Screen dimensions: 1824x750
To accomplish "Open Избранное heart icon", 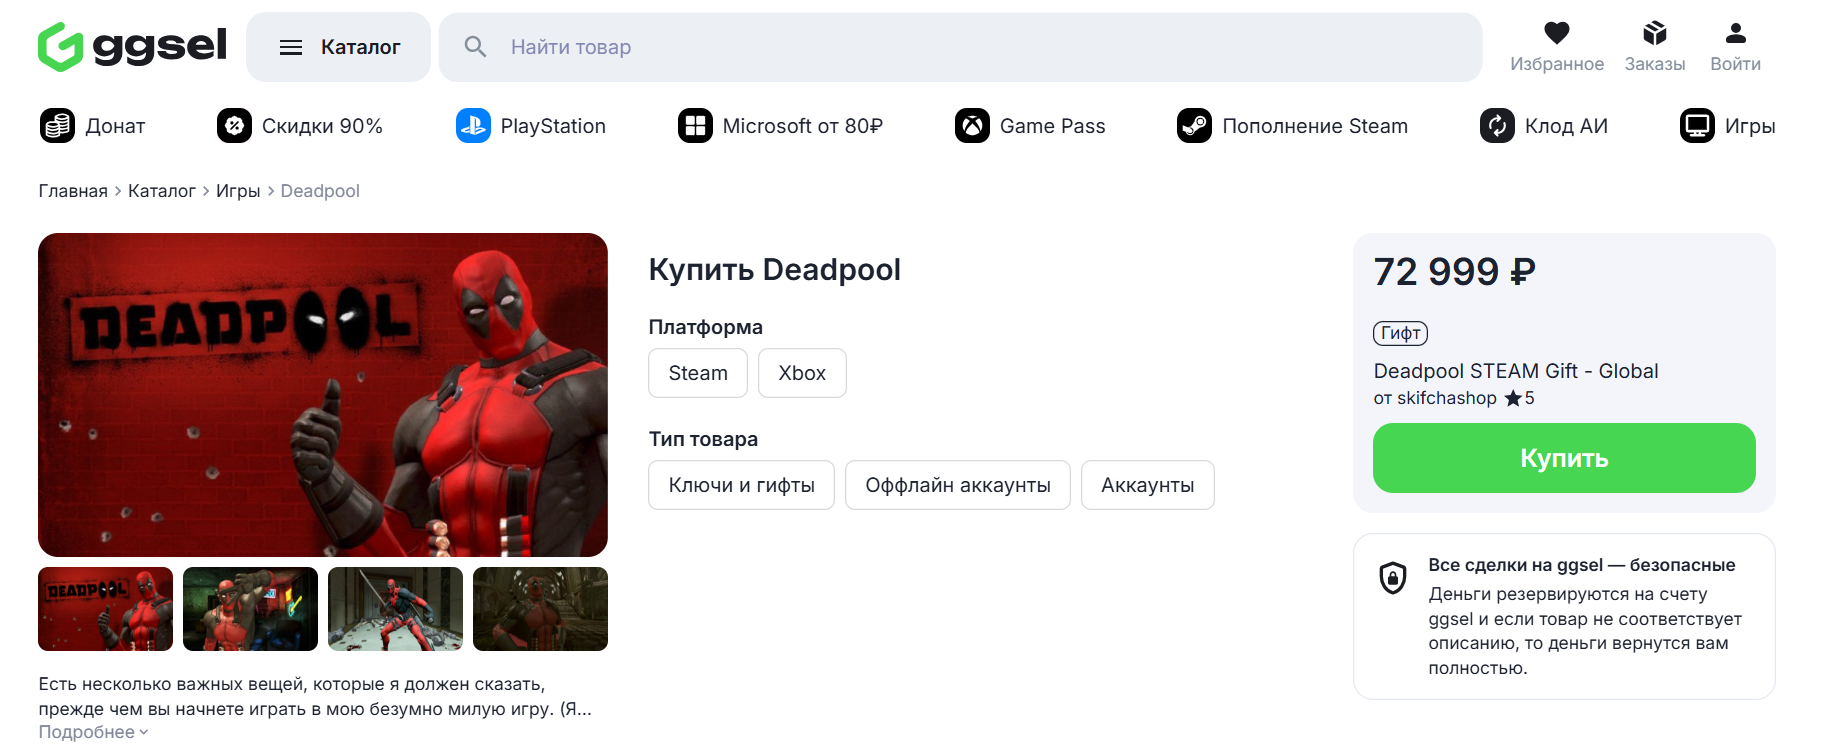I will click(1557, 33).
